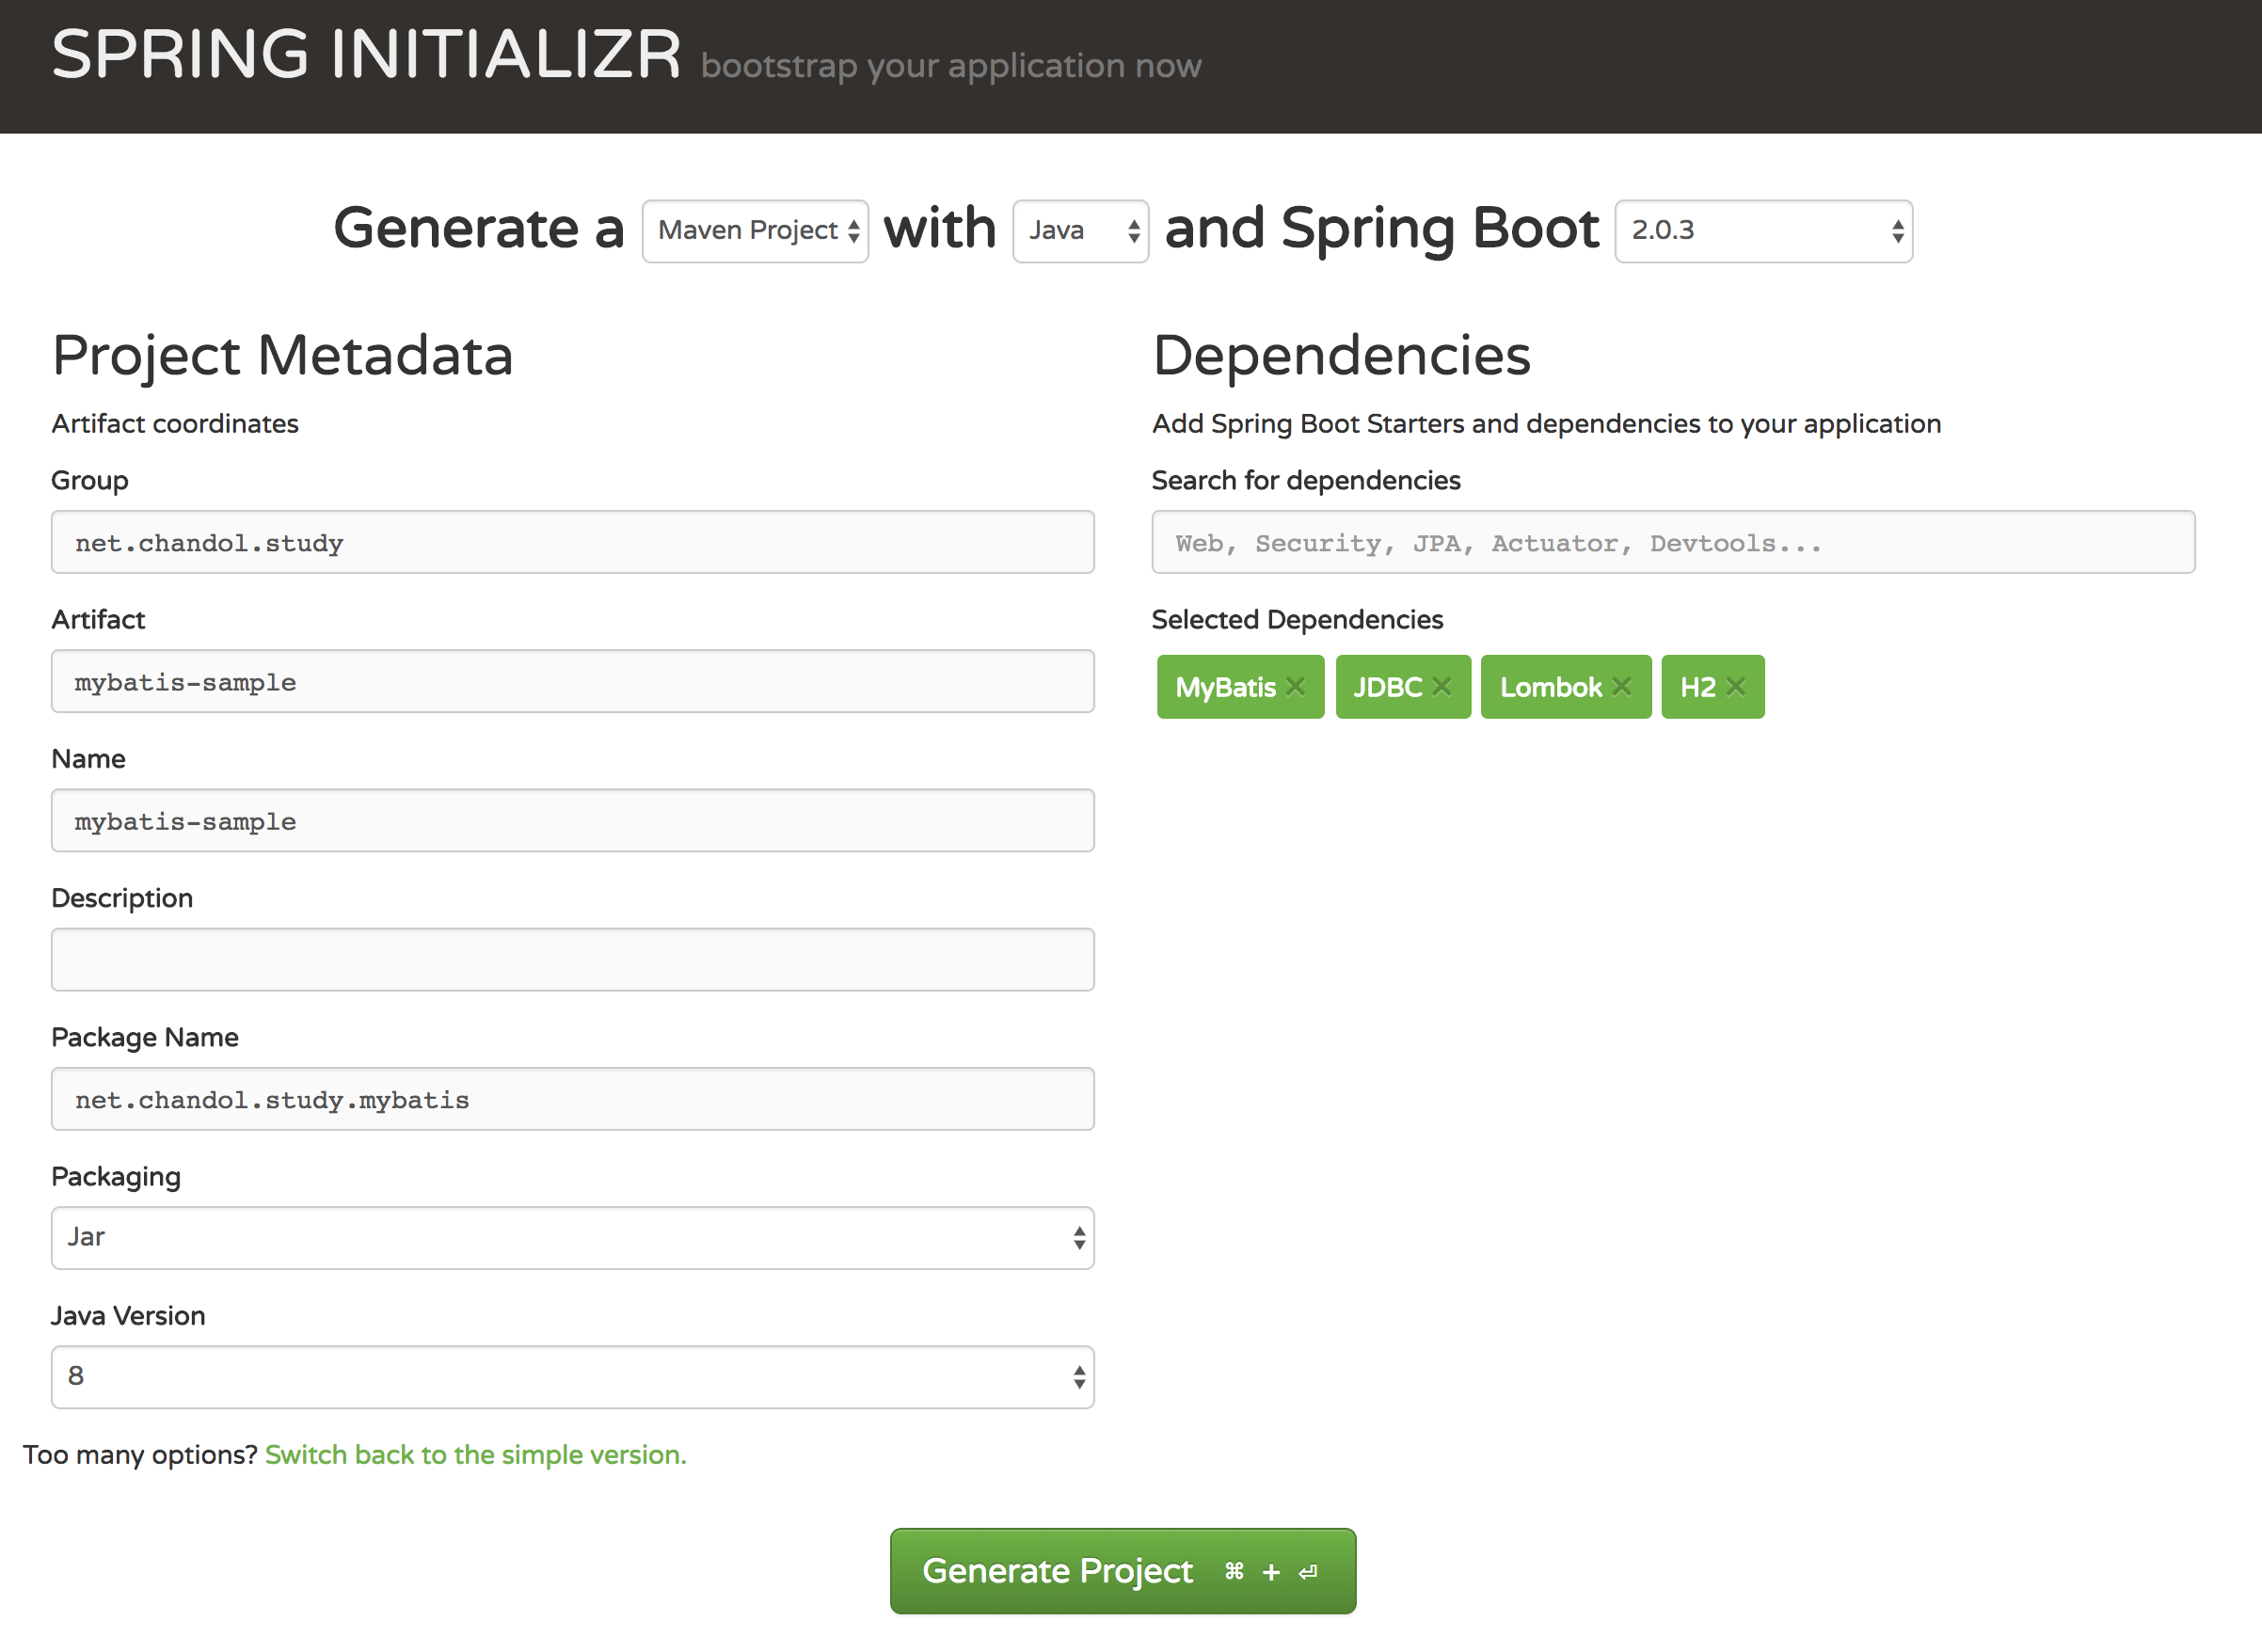The height and width of the screenshot is (1652, 2262).
Task: Click the Lombok dependency tag label
Action: pyautogui.click(x=1550, y=687)
